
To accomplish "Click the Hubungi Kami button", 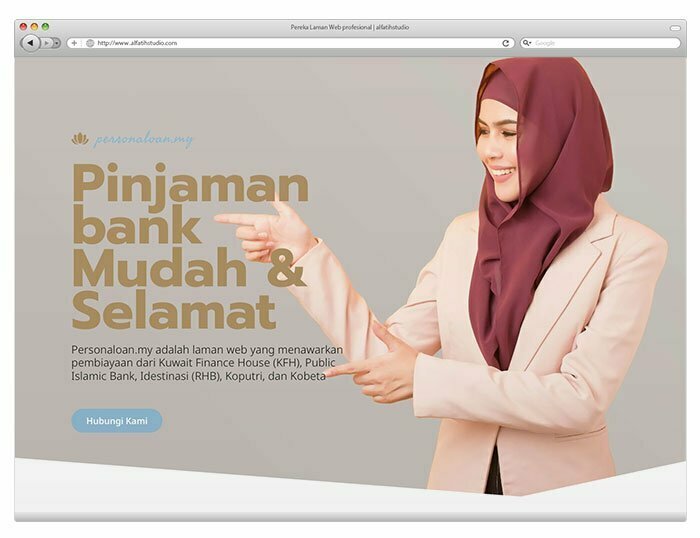I will (117, 421).
